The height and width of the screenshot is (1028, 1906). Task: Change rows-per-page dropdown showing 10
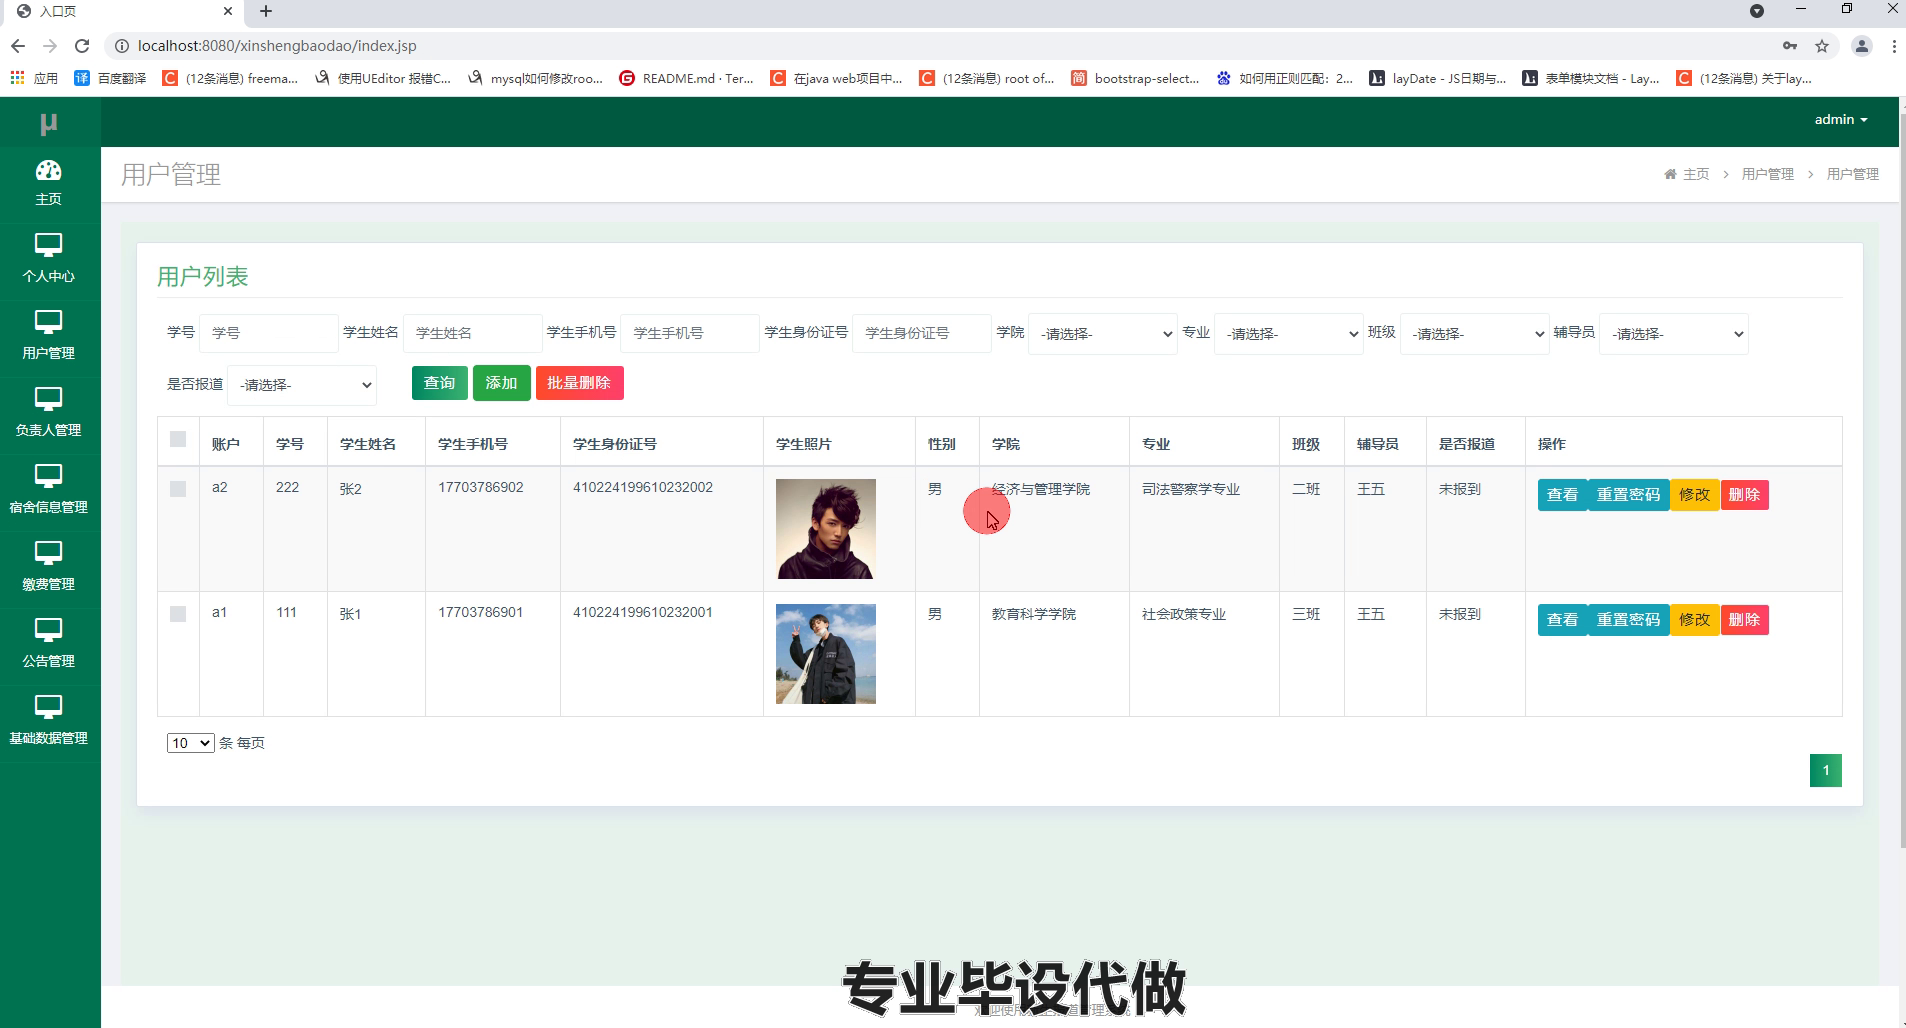point(190,743)
